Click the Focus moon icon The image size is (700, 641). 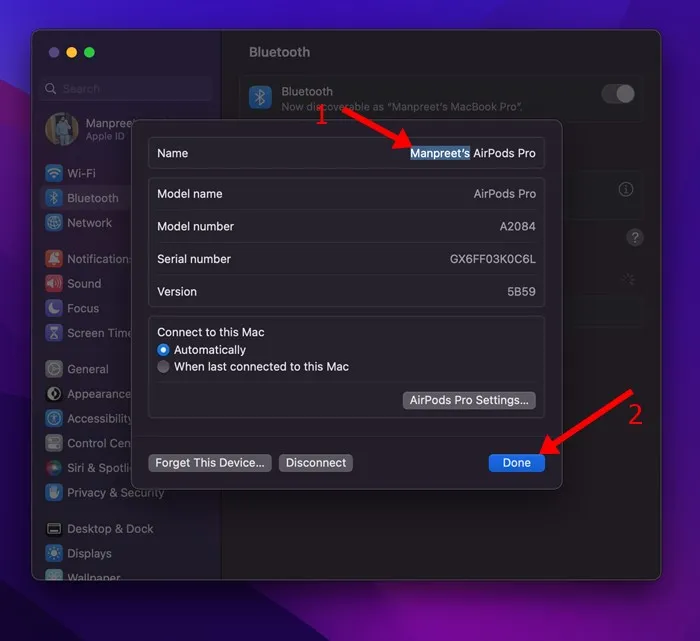pos(54,308)
